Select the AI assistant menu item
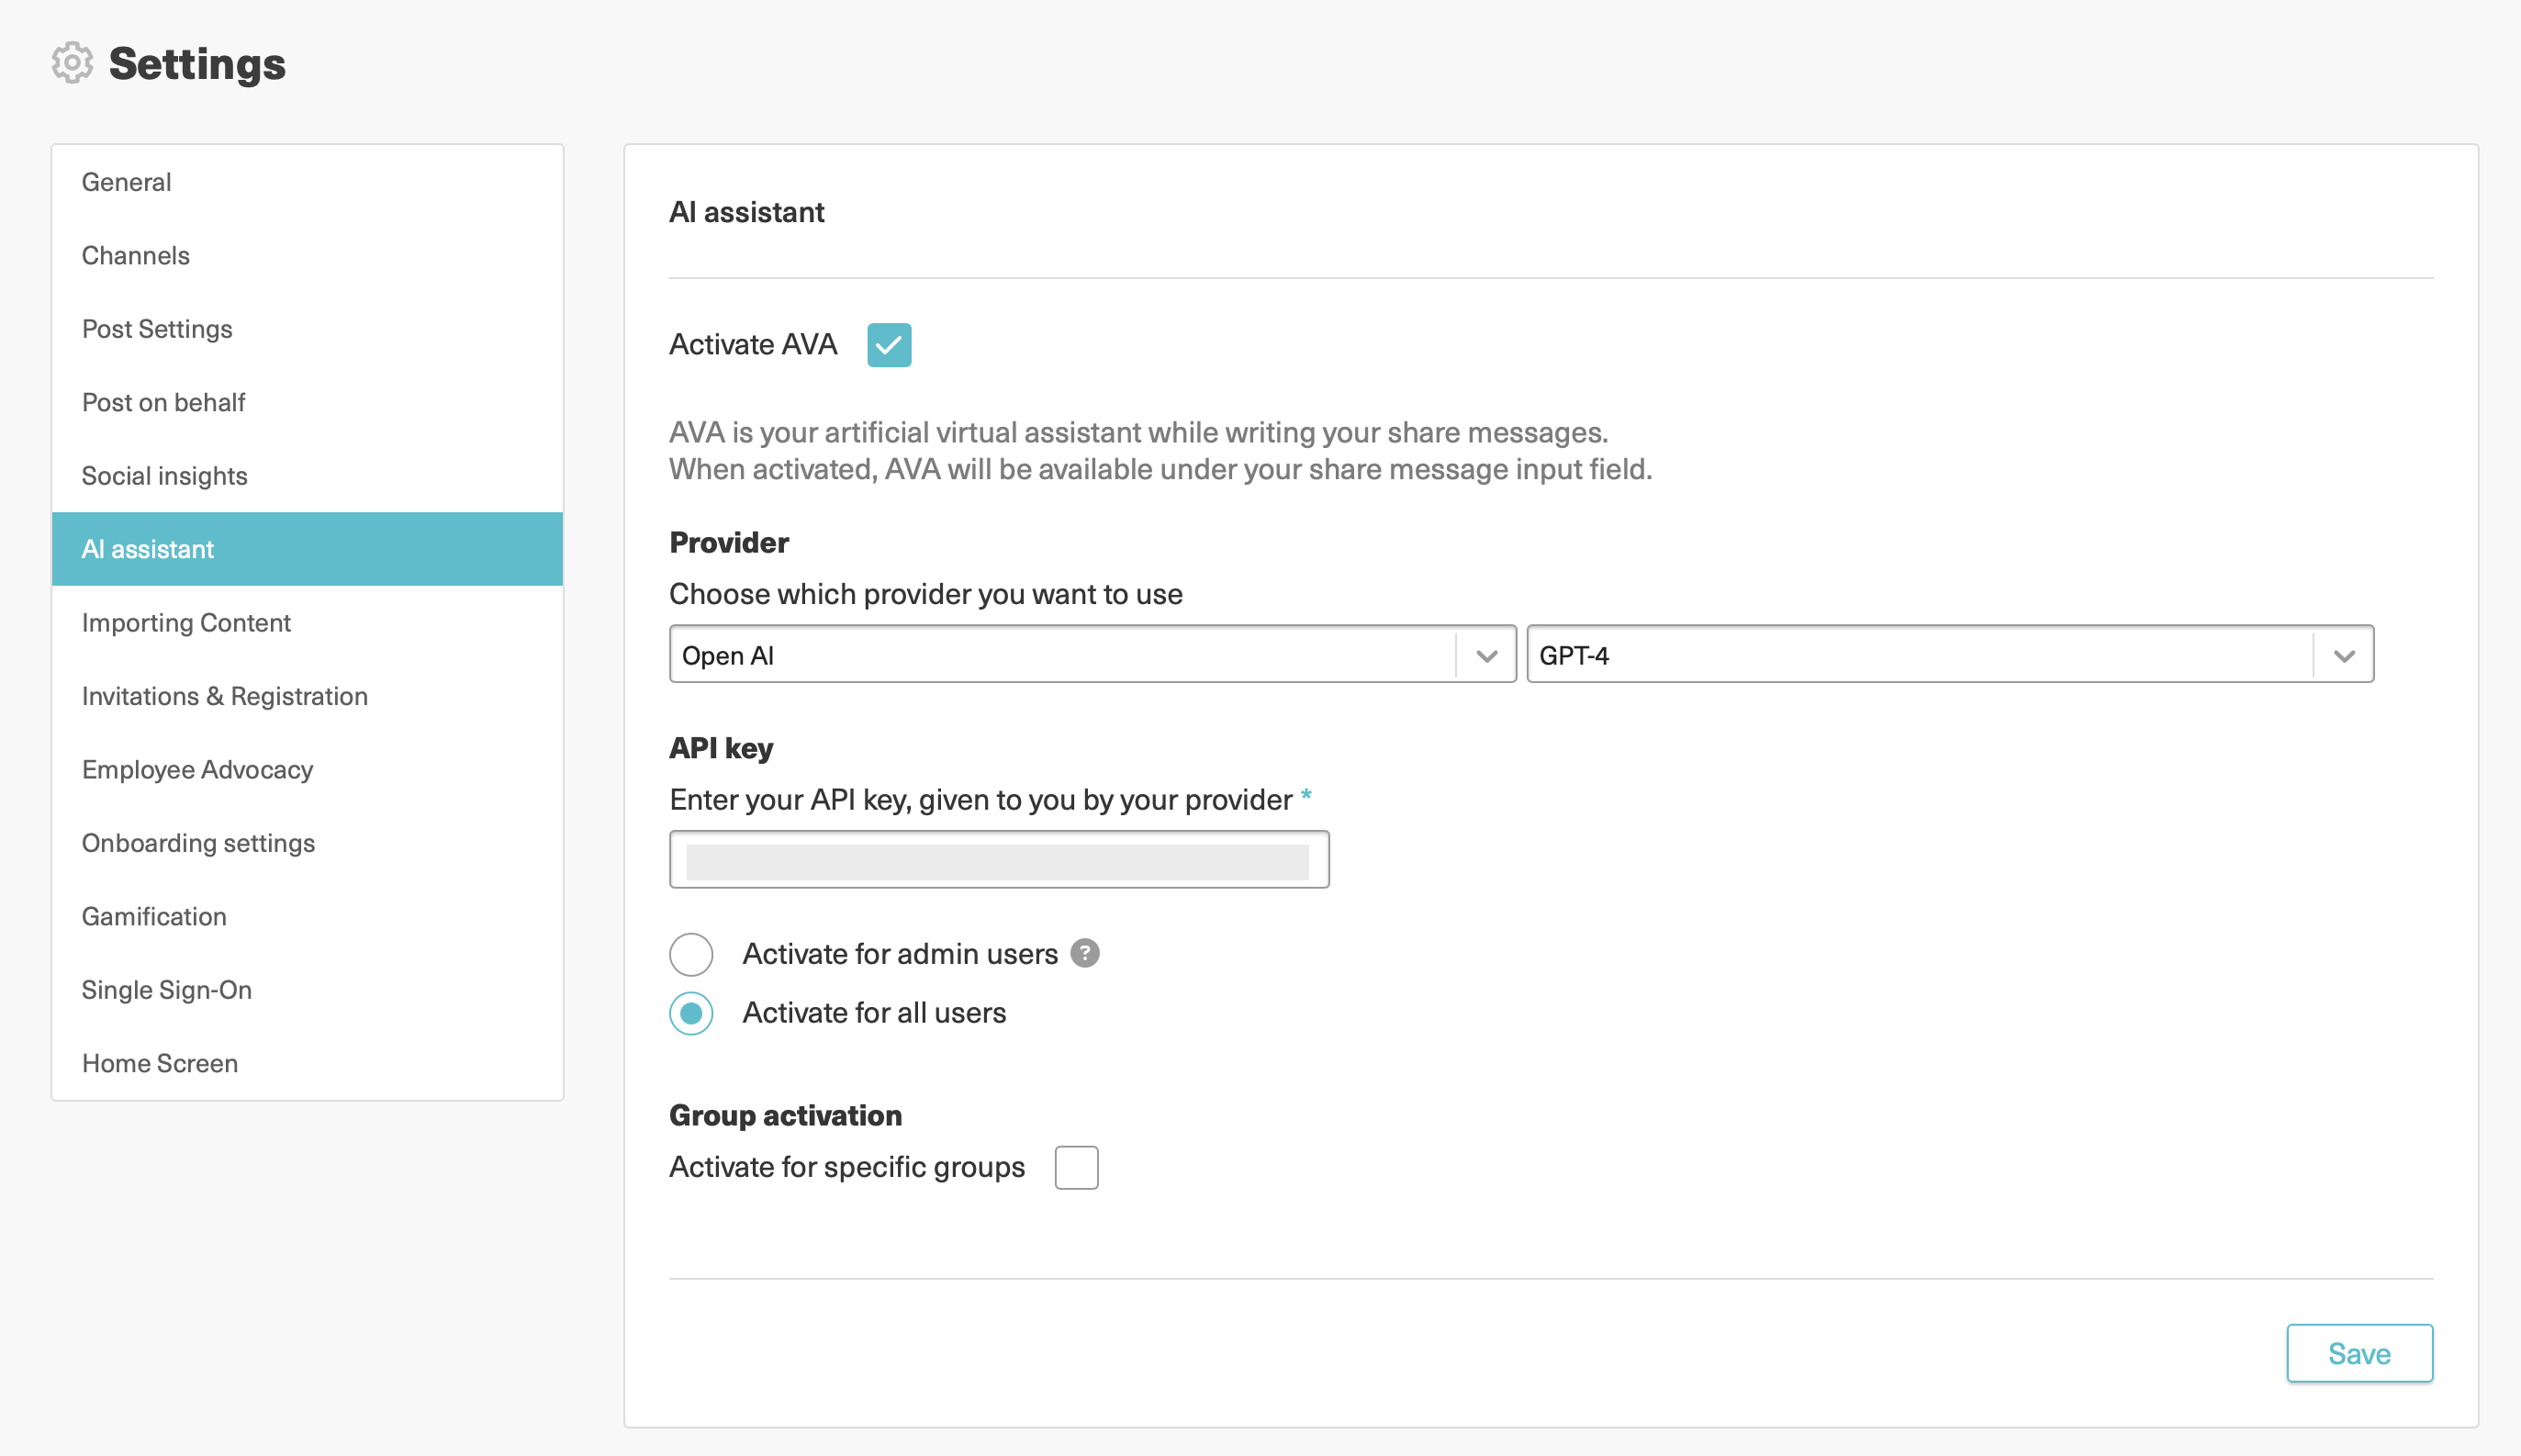Viewport: 2521px width, 1456px height. point(307,549)
